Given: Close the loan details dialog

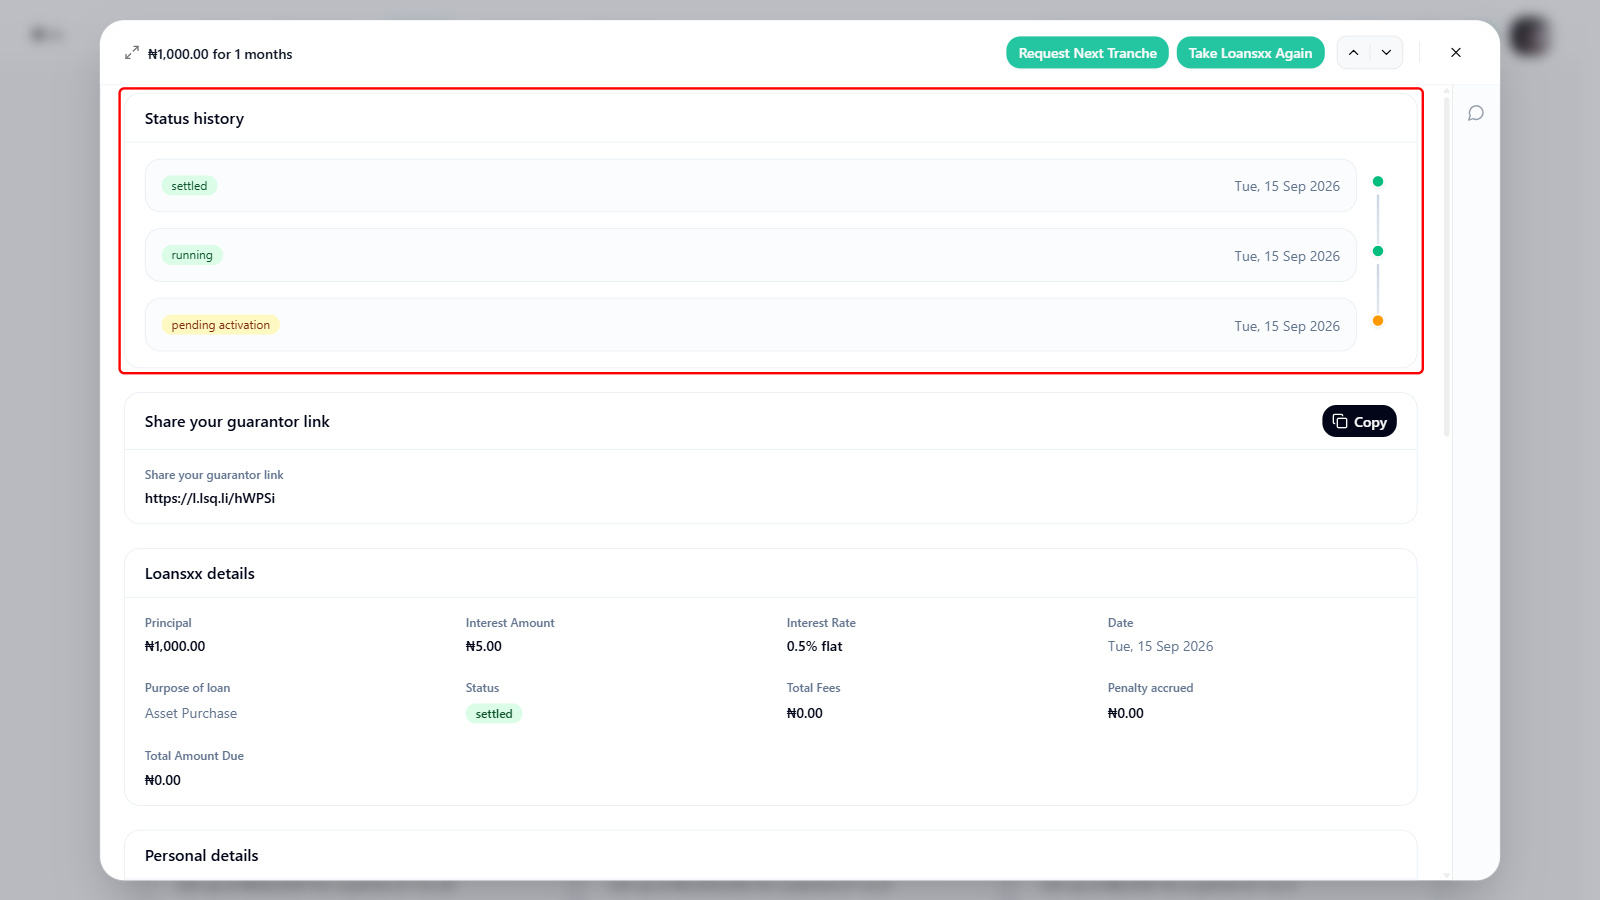Looking at the screenshot, I should pyautogui.click(x=1456, y=53).
